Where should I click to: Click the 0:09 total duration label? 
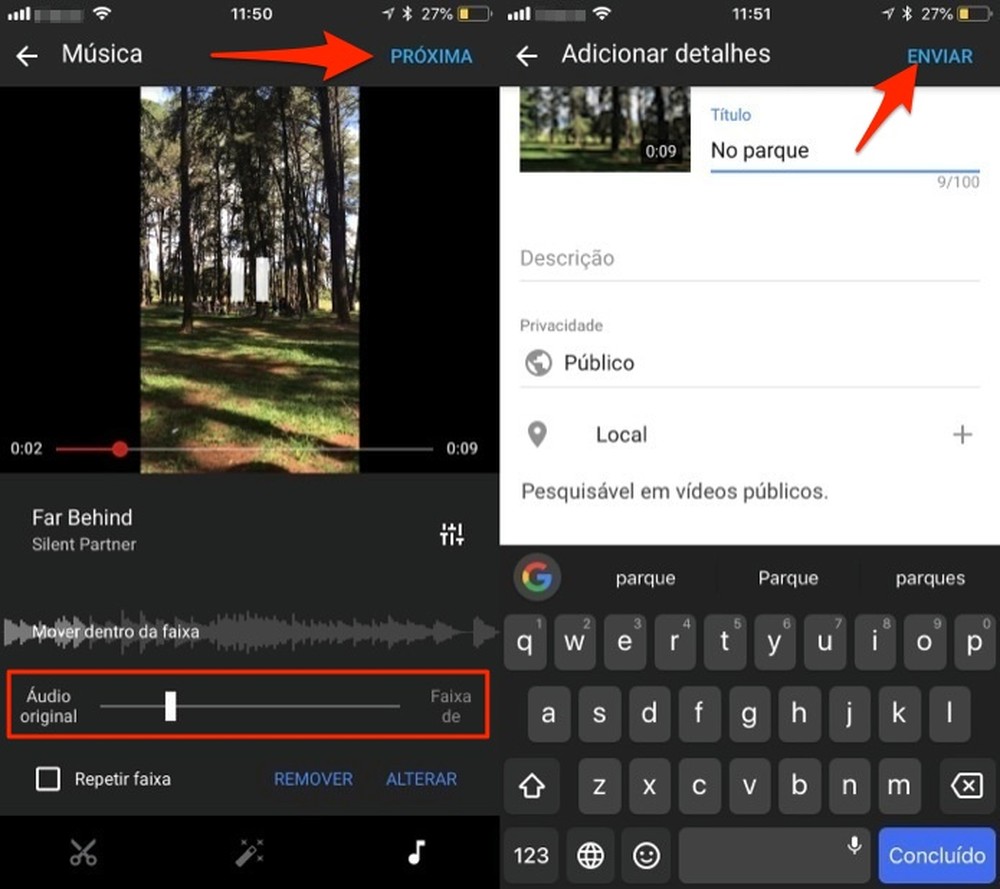pos(462,448)
